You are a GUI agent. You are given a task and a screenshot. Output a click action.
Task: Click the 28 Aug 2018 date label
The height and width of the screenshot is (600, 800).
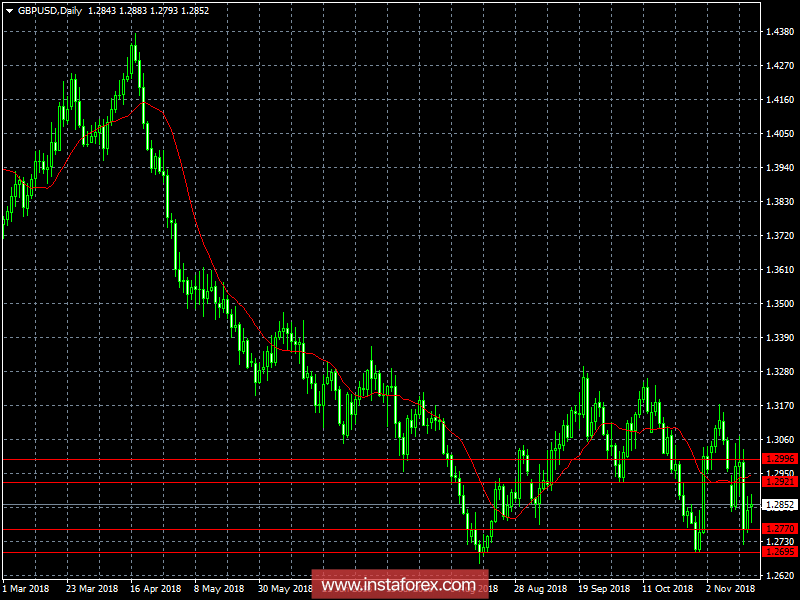point(540,588)
